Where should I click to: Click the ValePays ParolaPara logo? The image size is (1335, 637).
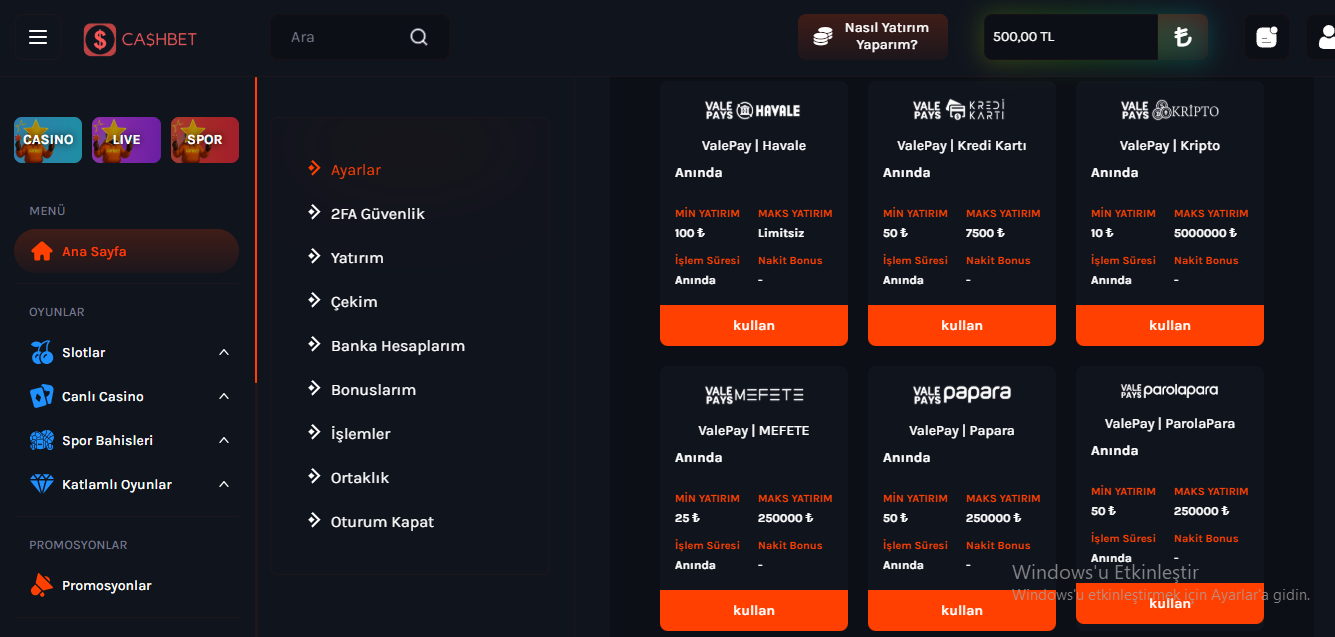click(x=1169, y=390)
